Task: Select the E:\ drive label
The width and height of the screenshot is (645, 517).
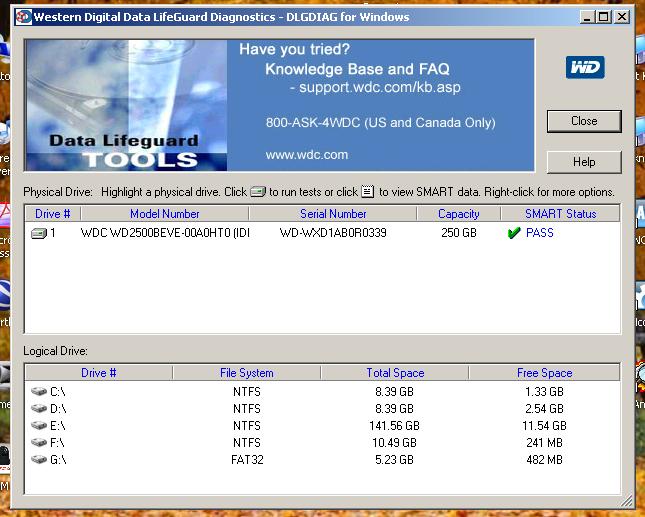Action: coord(58,426)
